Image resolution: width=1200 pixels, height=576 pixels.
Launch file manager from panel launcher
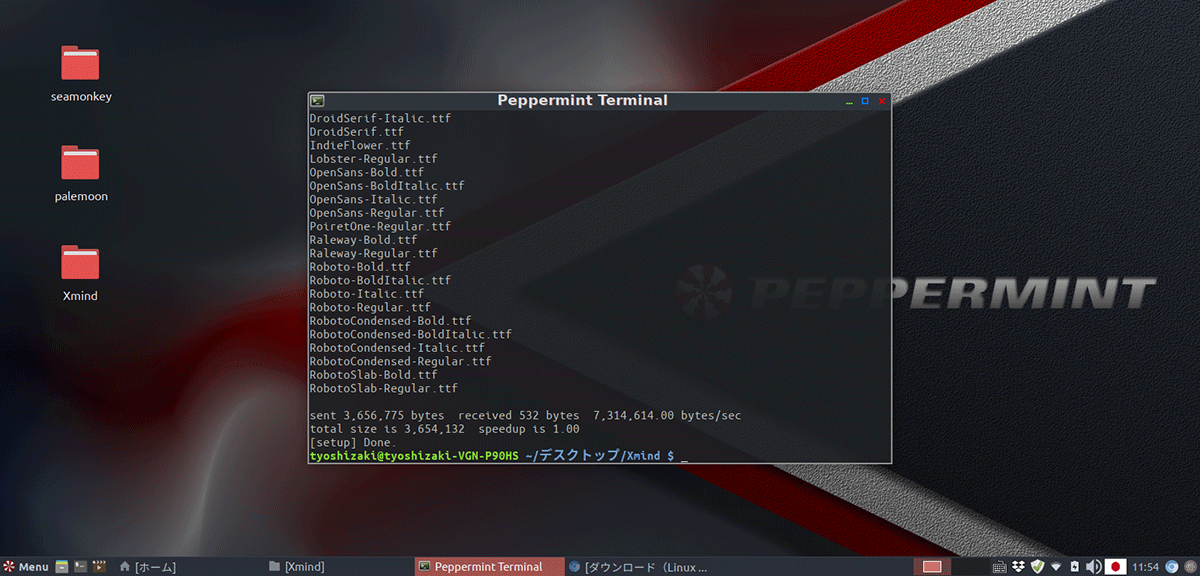[62, 567]
